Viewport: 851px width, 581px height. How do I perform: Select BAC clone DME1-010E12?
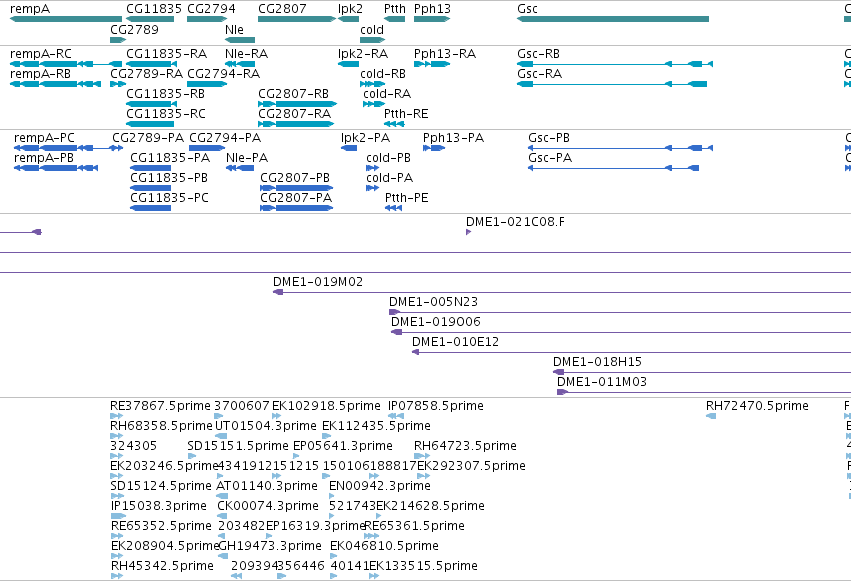[631, 353]
